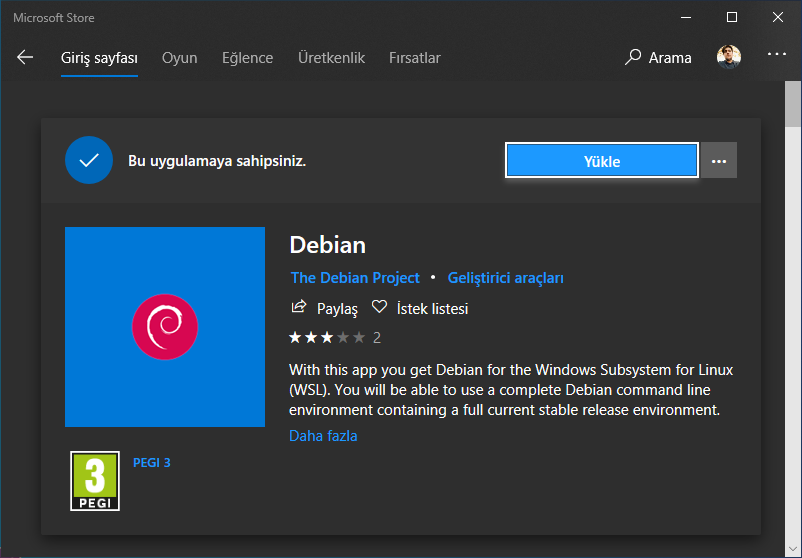Close the Microsoft Store window
The image size is (802, 558).
coord(778,17)
